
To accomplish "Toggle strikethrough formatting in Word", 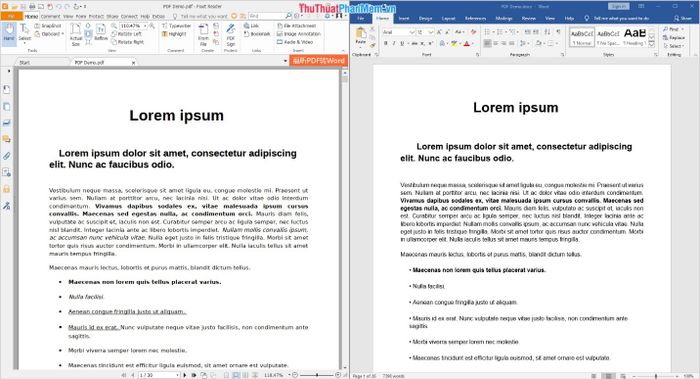I will [x=414, y=43].
